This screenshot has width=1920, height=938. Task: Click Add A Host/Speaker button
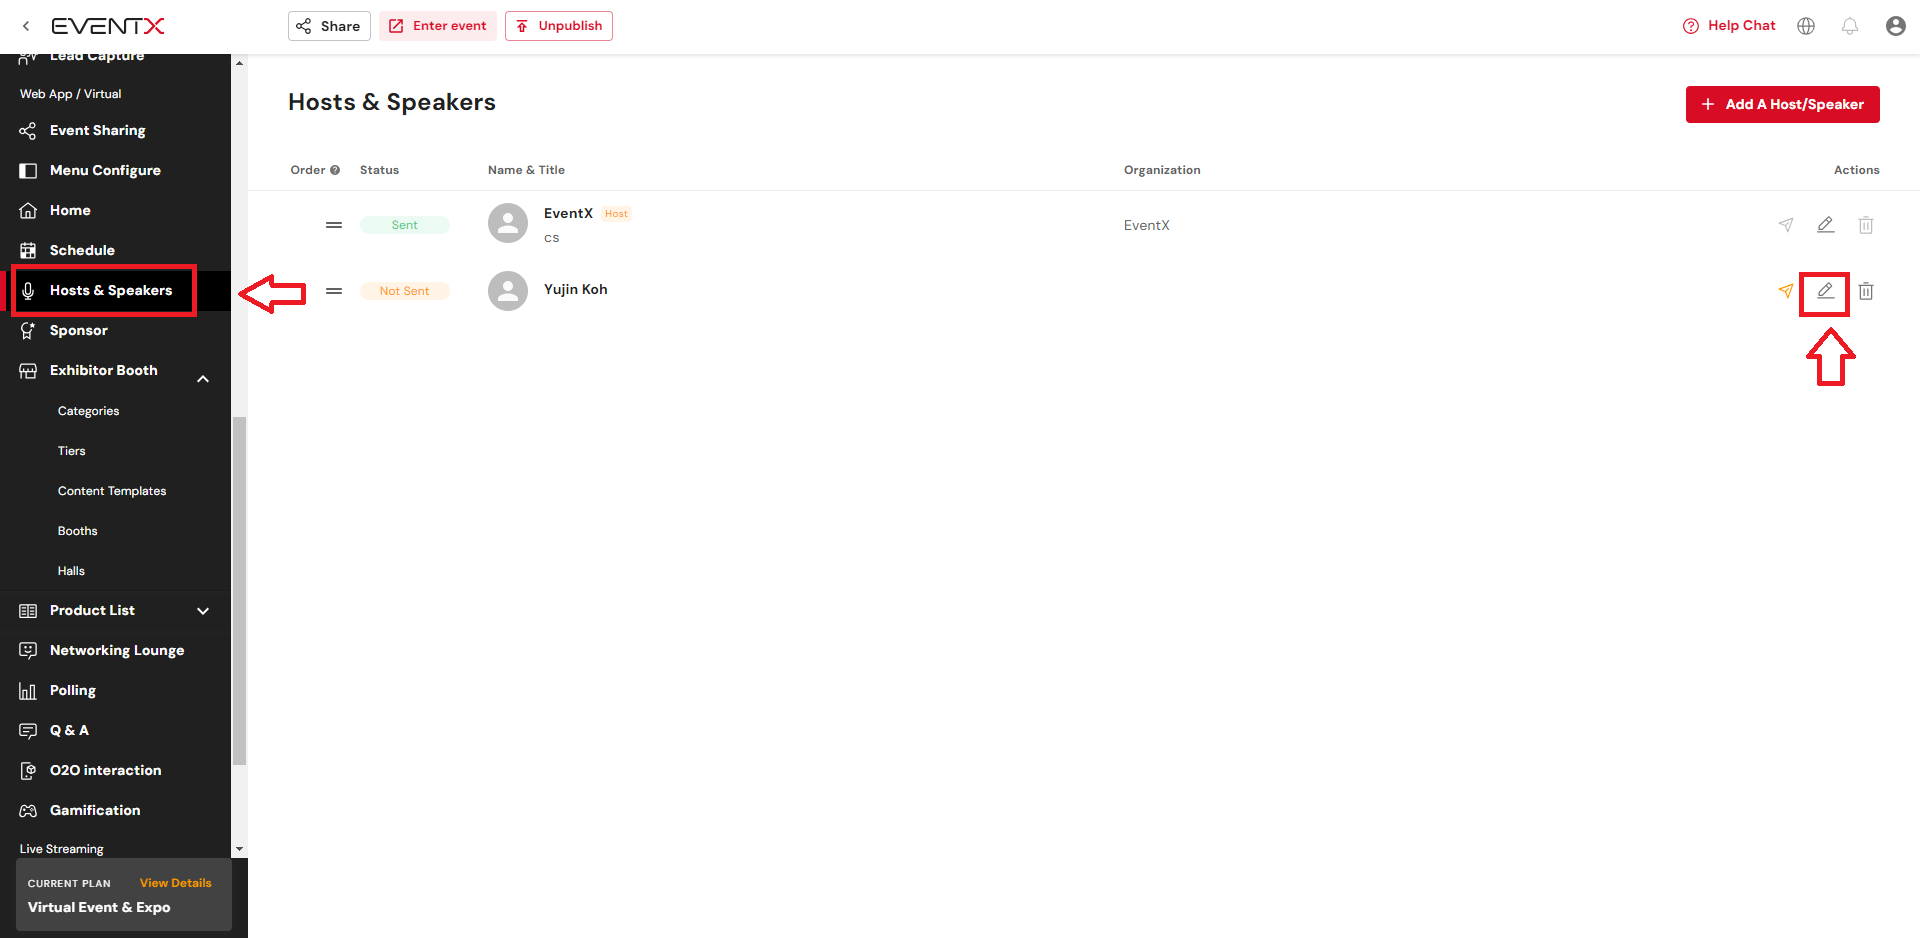click(1783, 104)
